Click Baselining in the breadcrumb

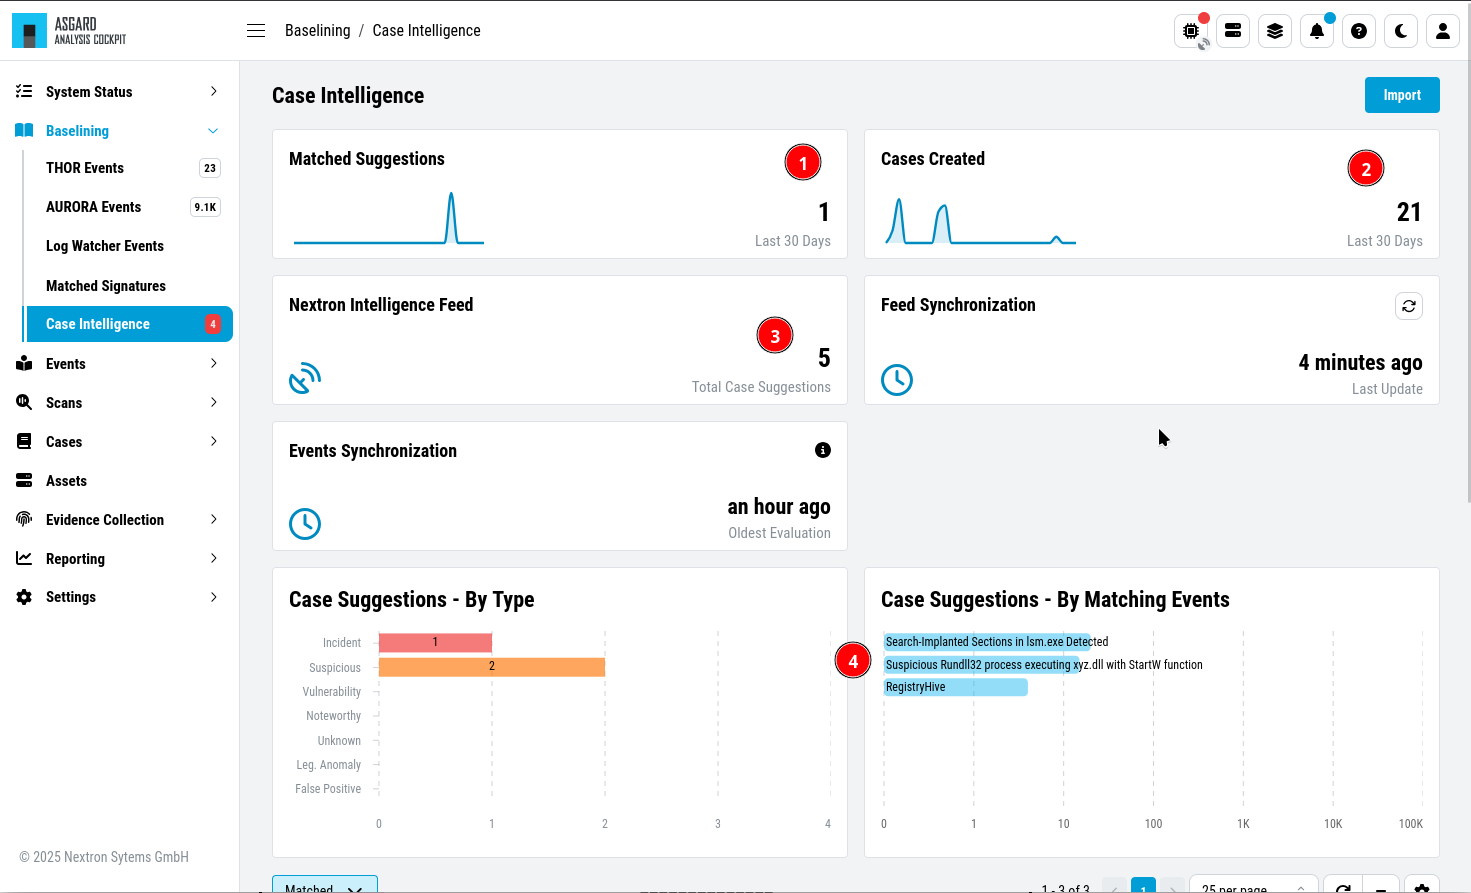pyautogui.click(x=318, y=31)
